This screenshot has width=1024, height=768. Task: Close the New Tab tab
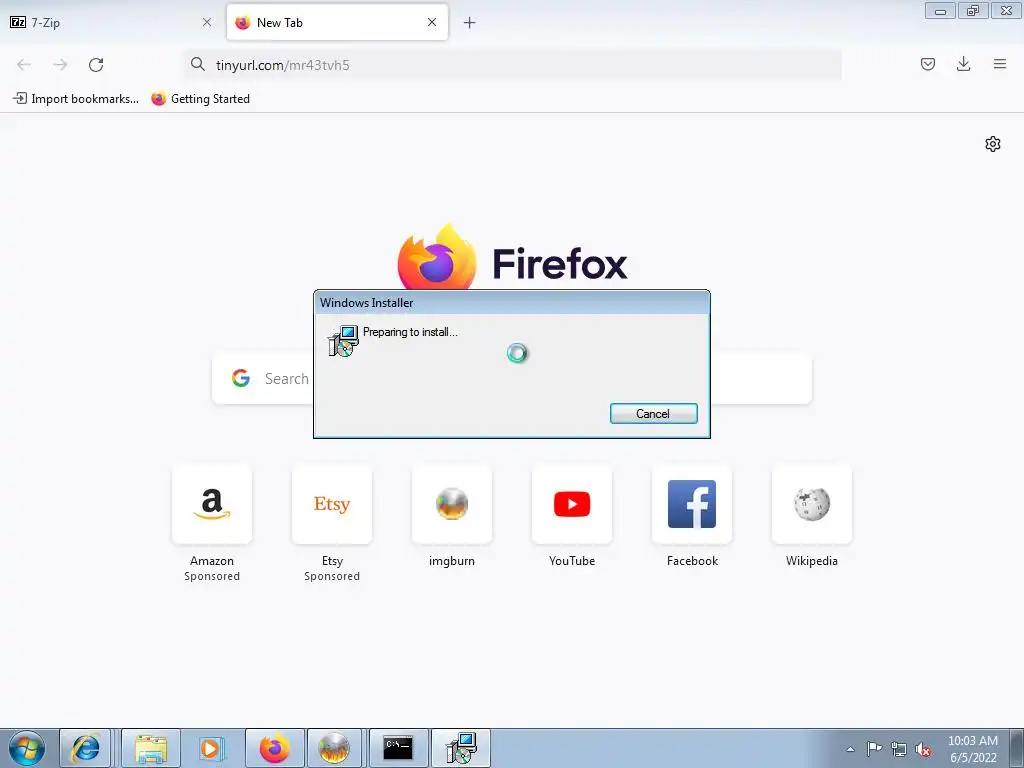coord(432,22)
